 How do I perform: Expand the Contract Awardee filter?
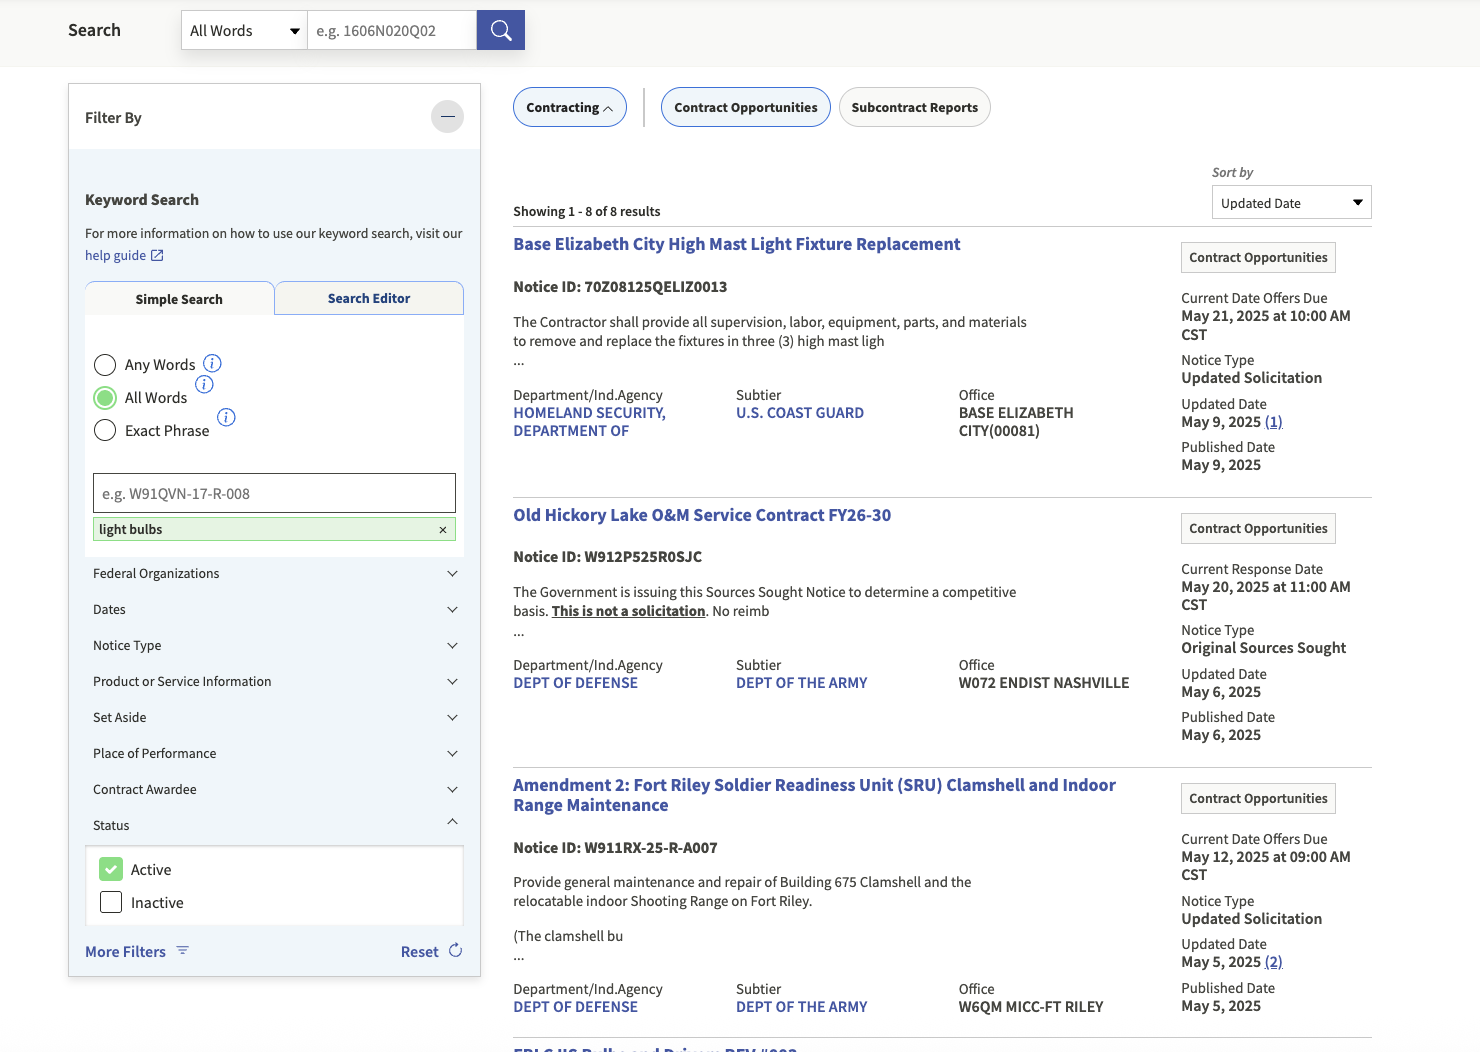[x=274, y=790]
